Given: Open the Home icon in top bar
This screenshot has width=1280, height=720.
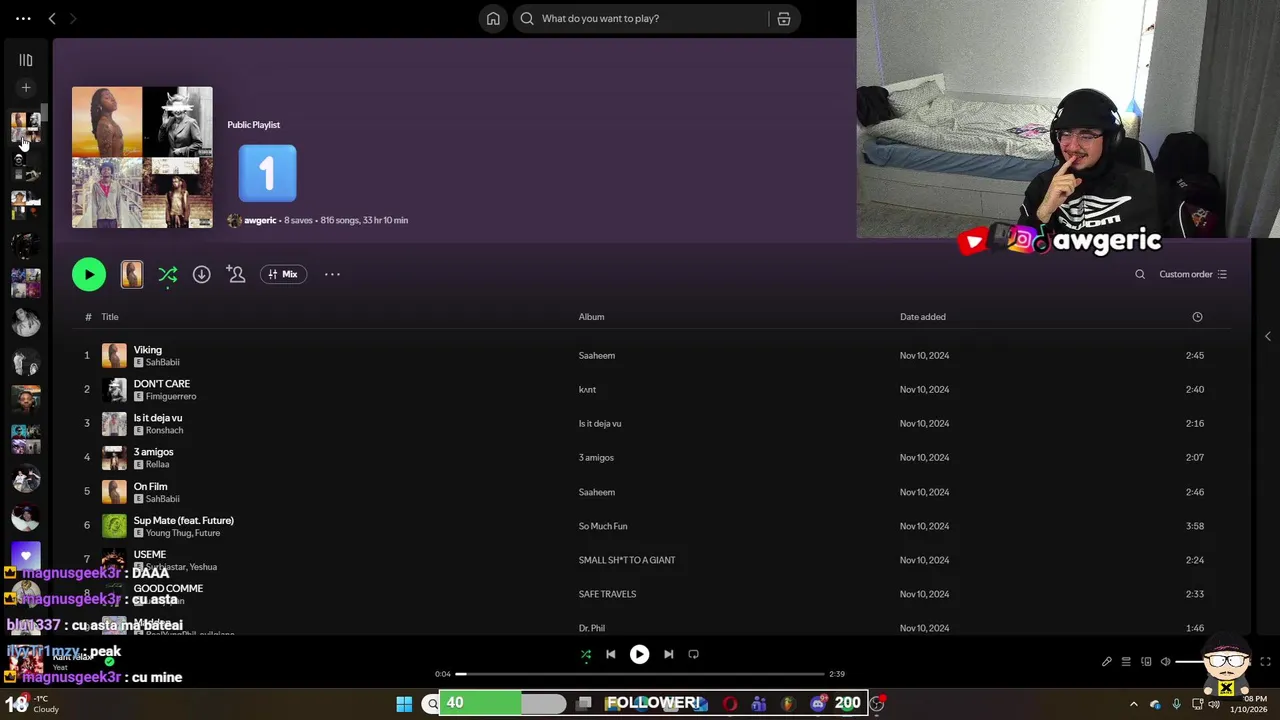Looking at the screenshot, I should 493,18.
